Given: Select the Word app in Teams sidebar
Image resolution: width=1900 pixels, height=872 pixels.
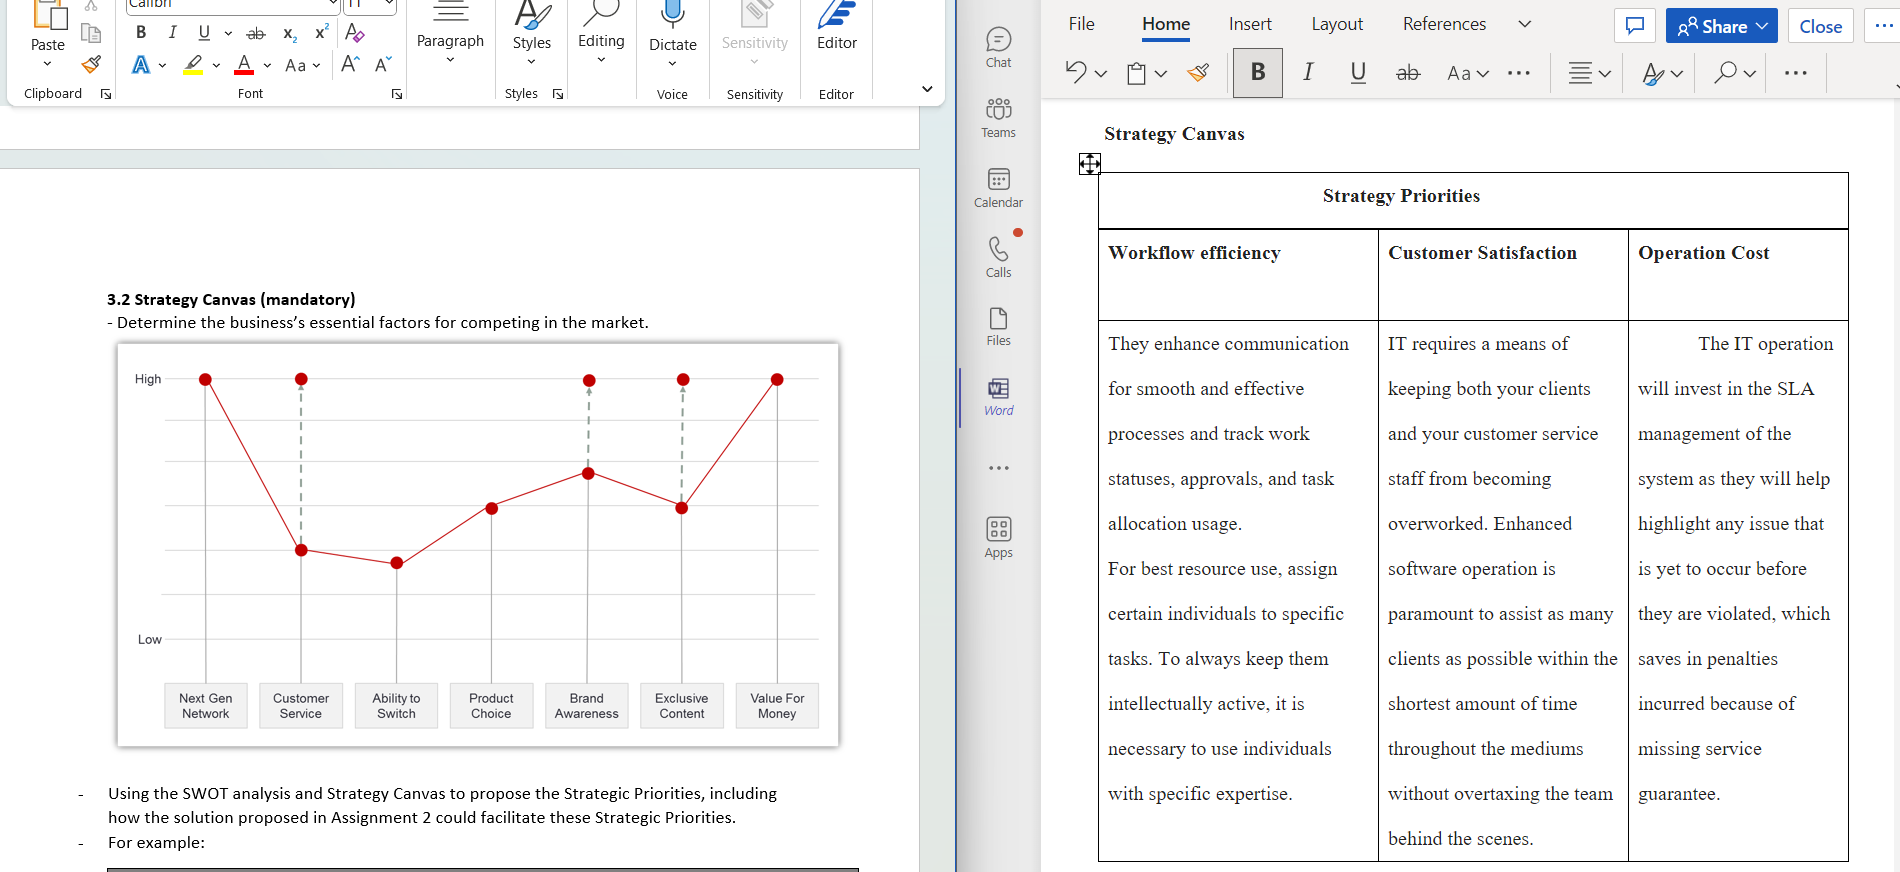Looking at the screenshot, I should 998,396.
